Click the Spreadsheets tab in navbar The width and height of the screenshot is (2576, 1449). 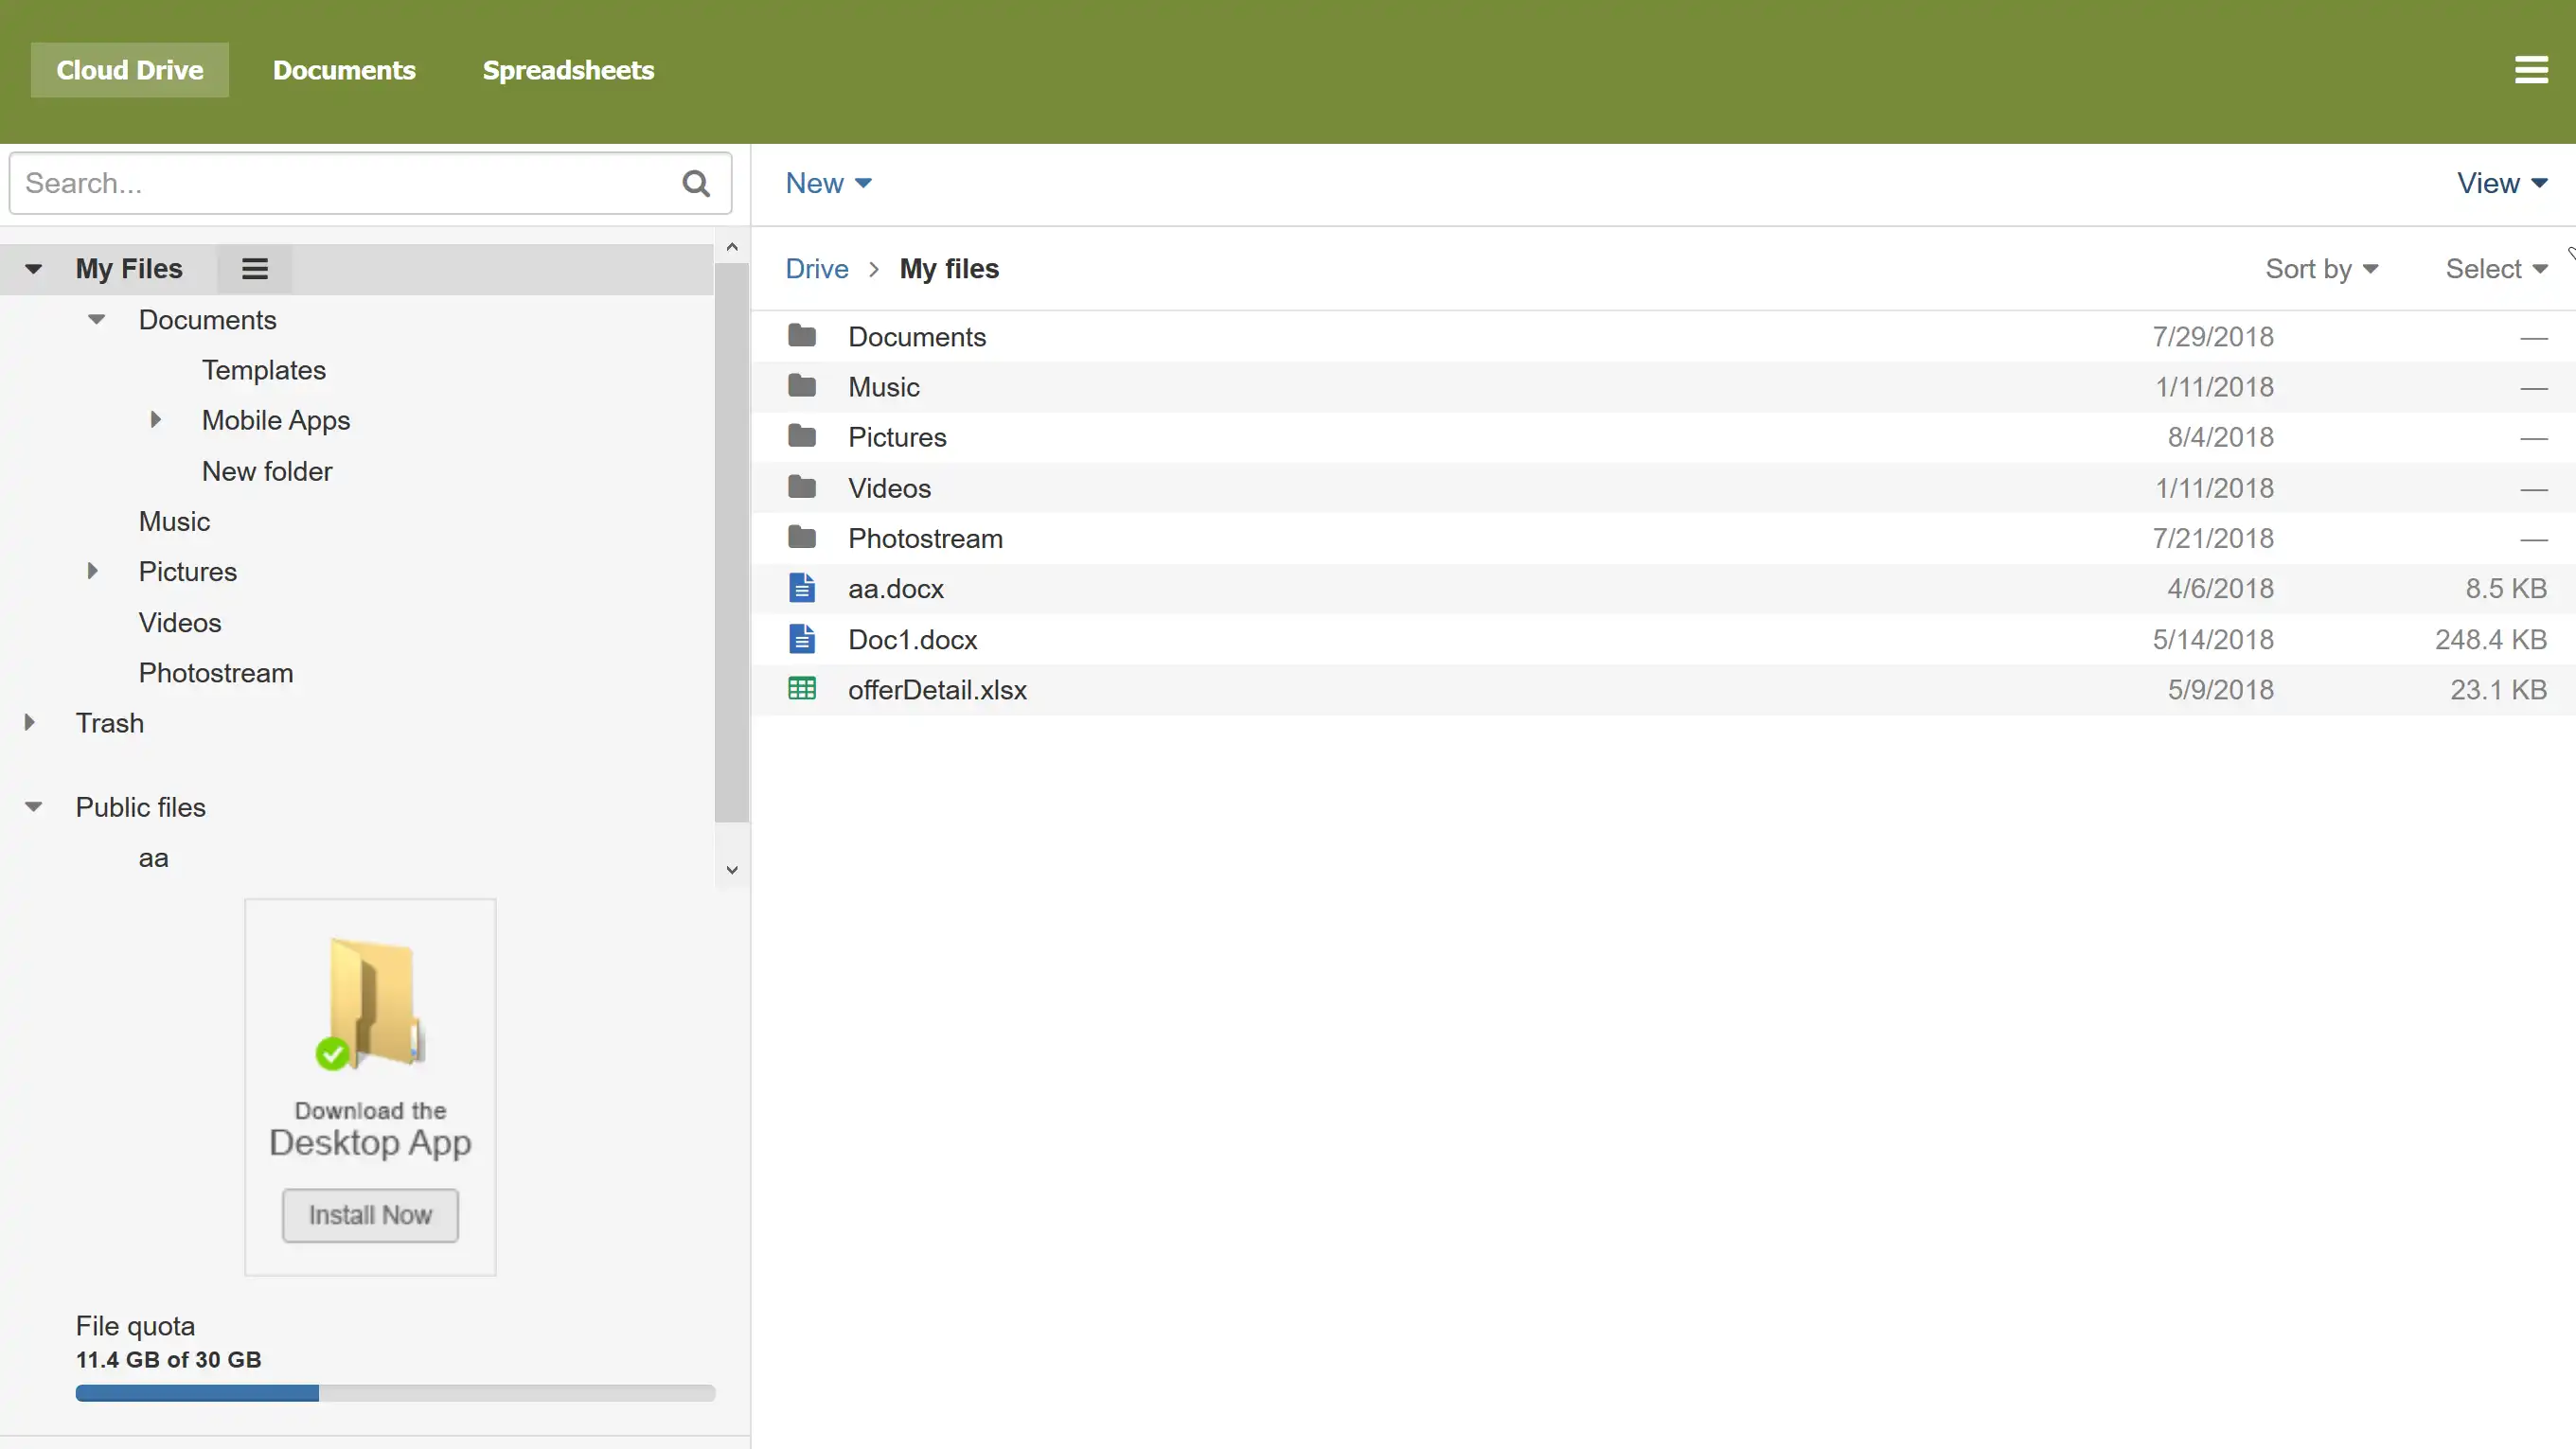pyautogui.click(x=568, y=69)
